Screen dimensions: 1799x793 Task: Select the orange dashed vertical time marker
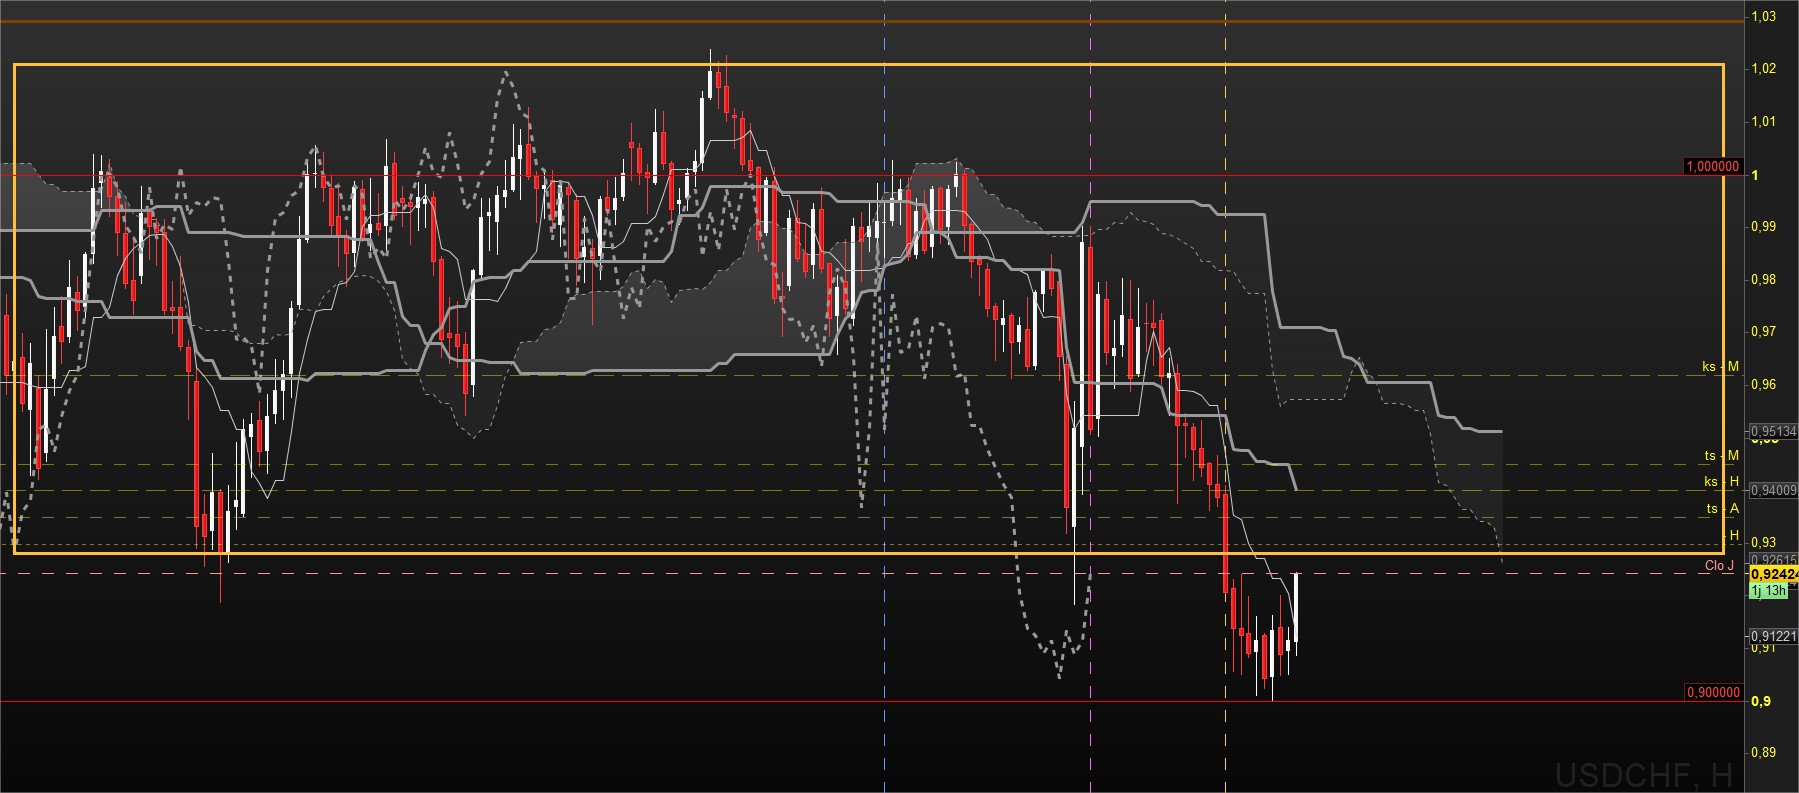coord(1225,300)
